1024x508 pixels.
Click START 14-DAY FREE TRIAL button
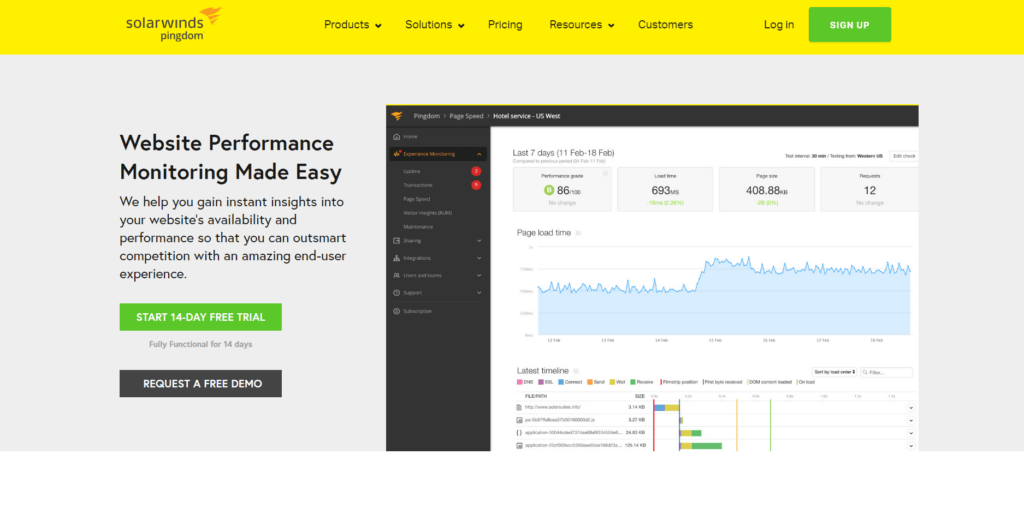200,317
